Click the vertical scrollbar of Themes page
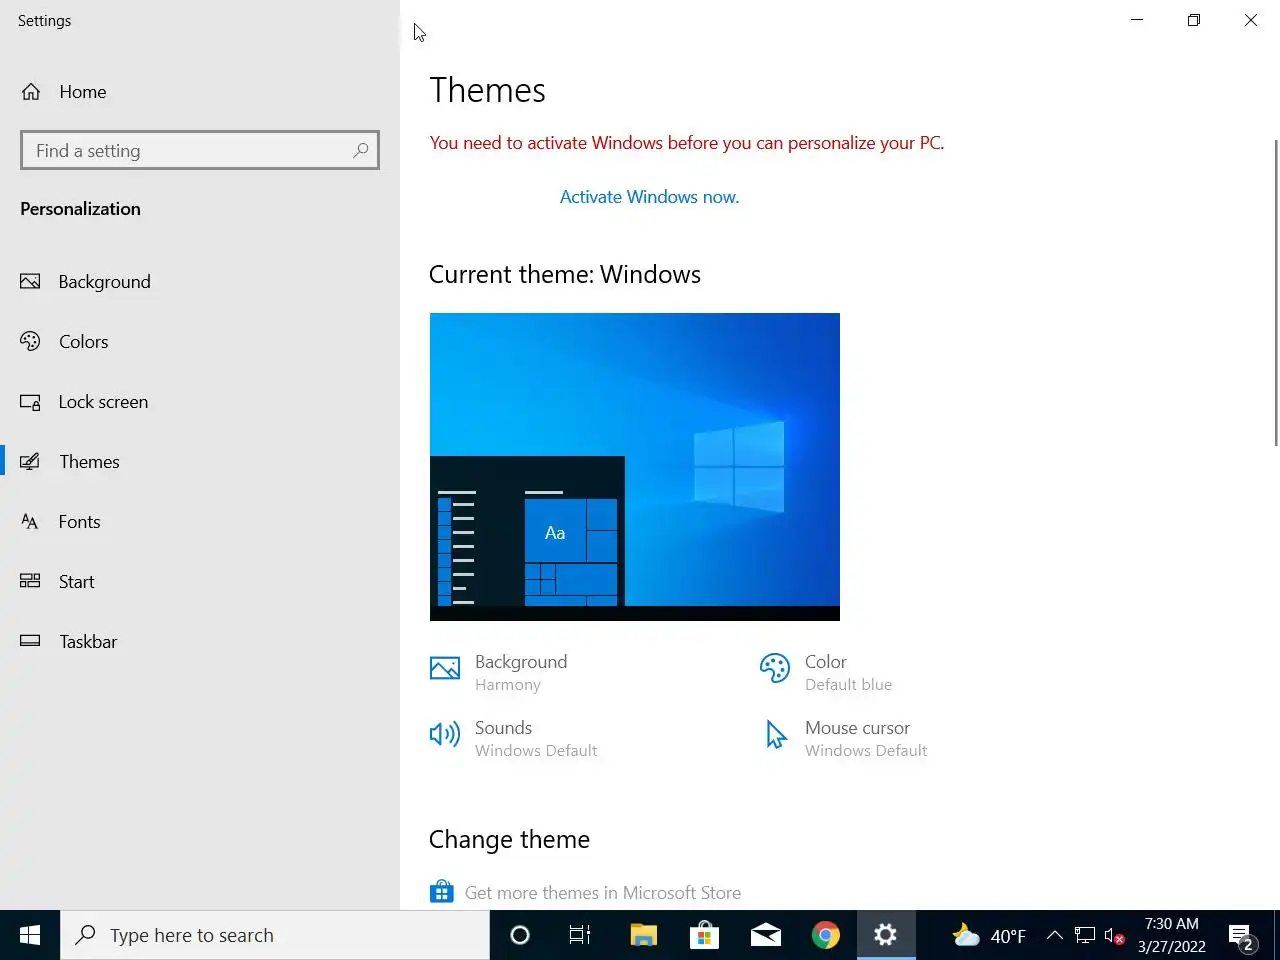Image resolution: width=1280 pixels, height=960 pixels. pos(1275,293)
